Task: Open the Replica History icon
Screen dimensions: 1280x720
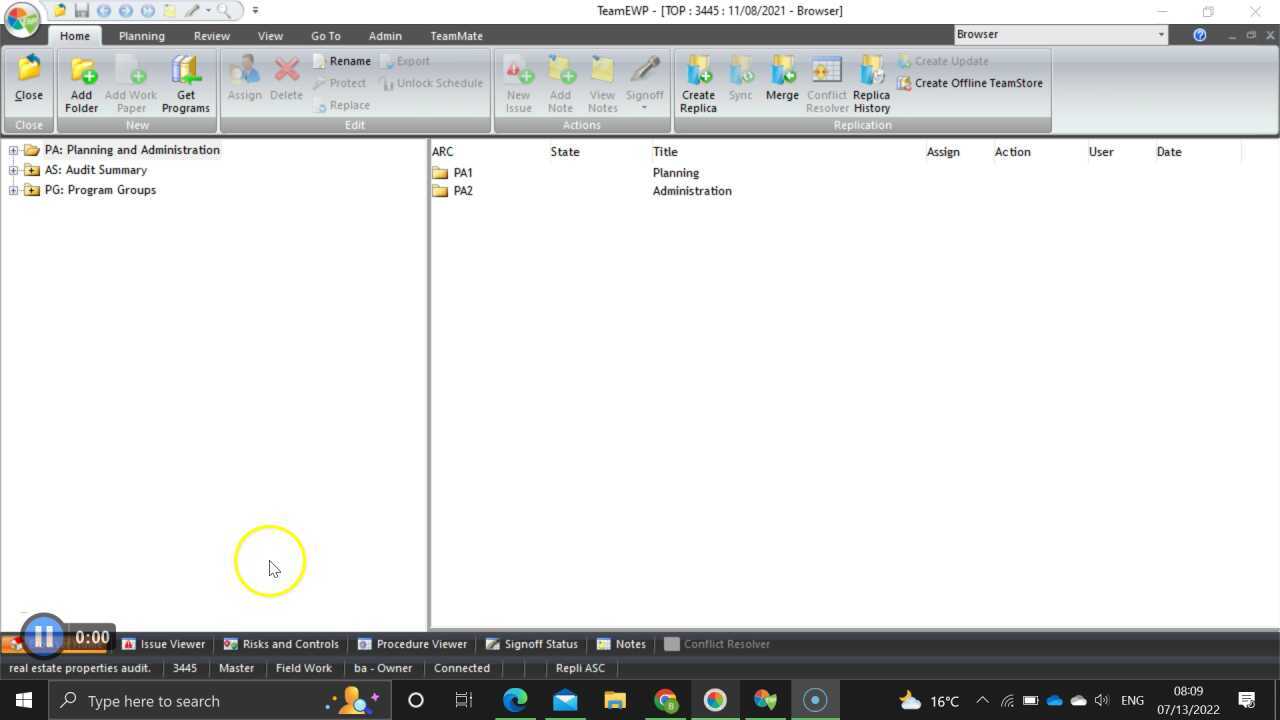Action: (x=871, y=82)
